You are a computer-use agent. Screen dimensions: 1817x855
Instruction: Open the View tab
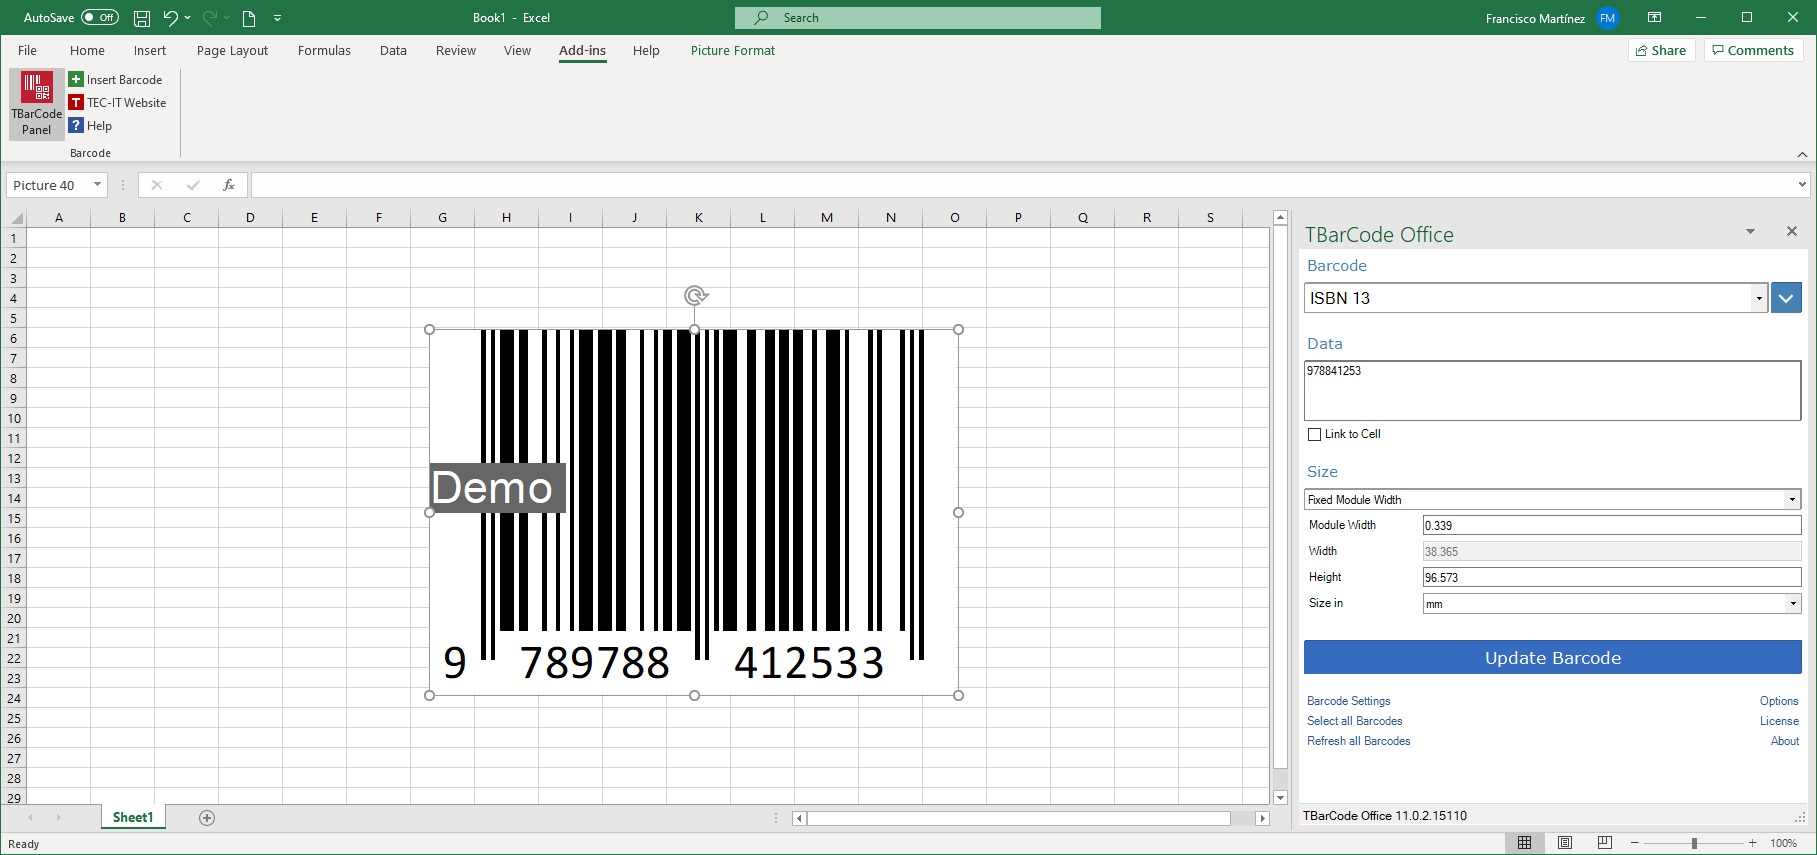coord(517,50)
